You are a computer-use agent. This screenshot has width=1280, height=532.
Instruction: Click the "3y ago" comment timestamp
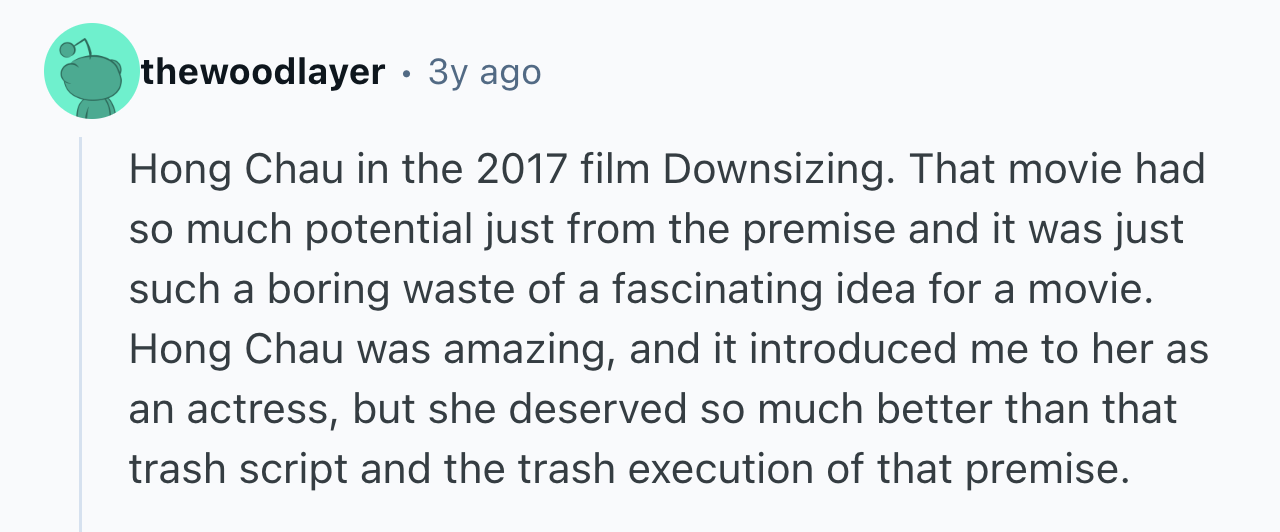pos(484,72)
